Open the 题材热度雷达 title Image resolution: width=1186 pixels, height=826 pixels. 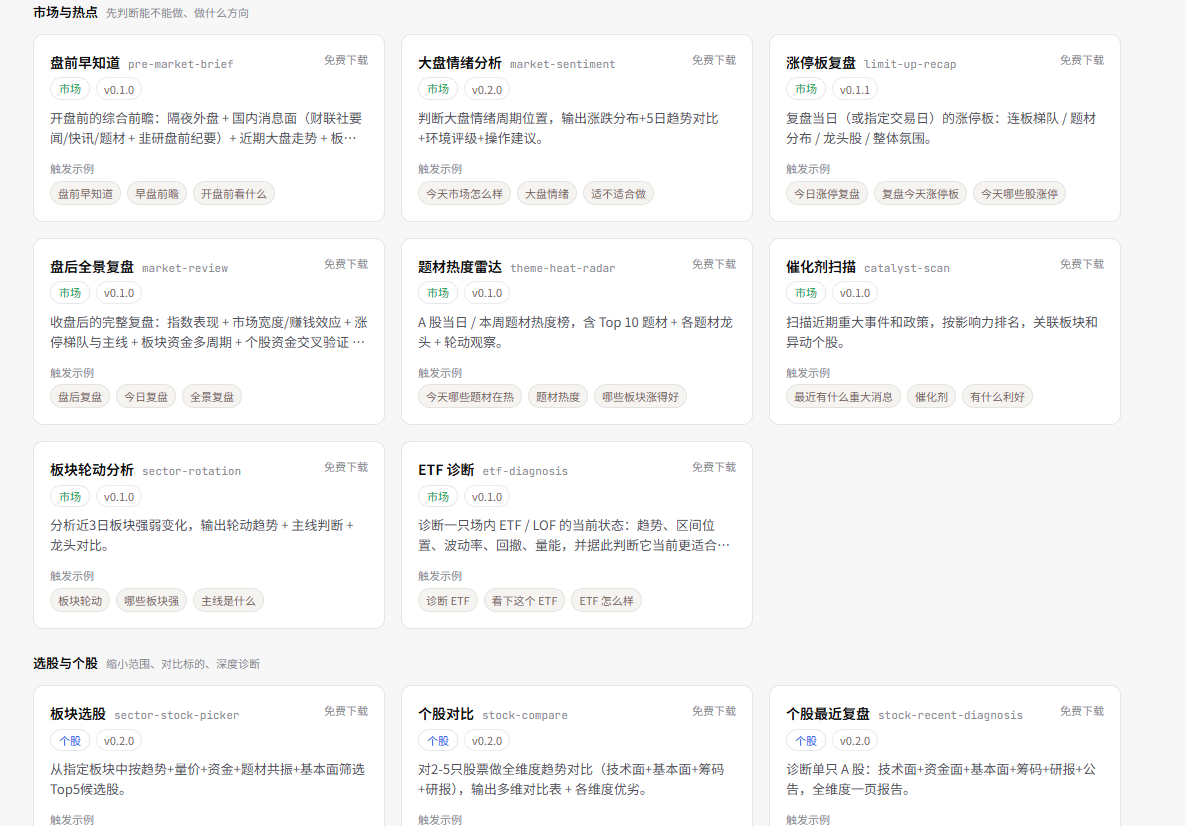[x=460, y=267]
